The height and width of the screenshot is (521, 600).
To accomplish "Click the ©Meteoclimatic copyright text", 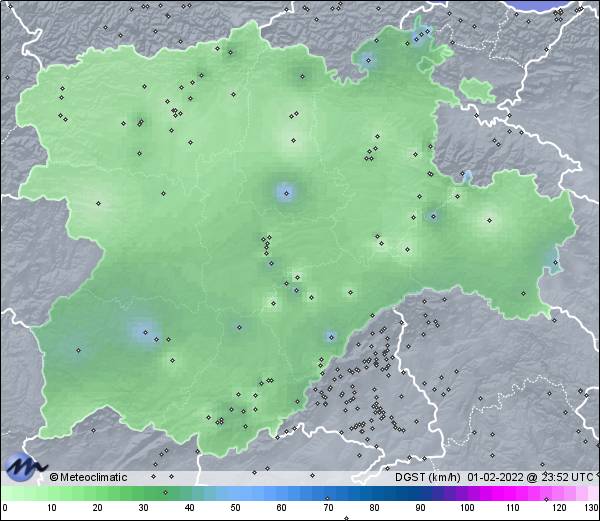I will (88, 477).
